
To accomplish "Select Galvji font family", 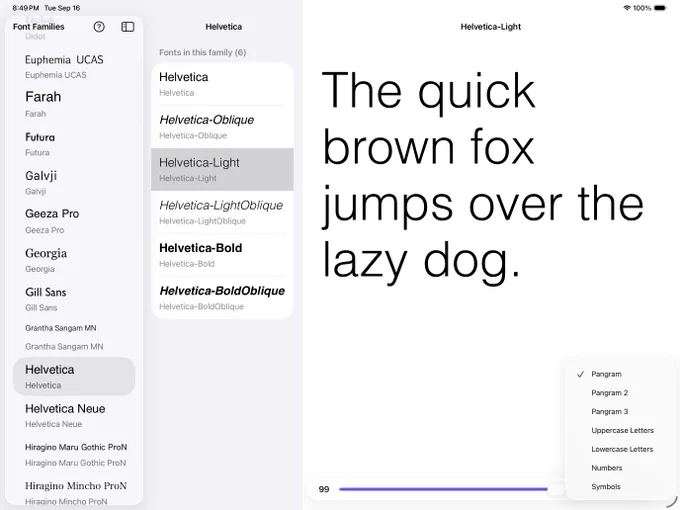I will [74, 183].
